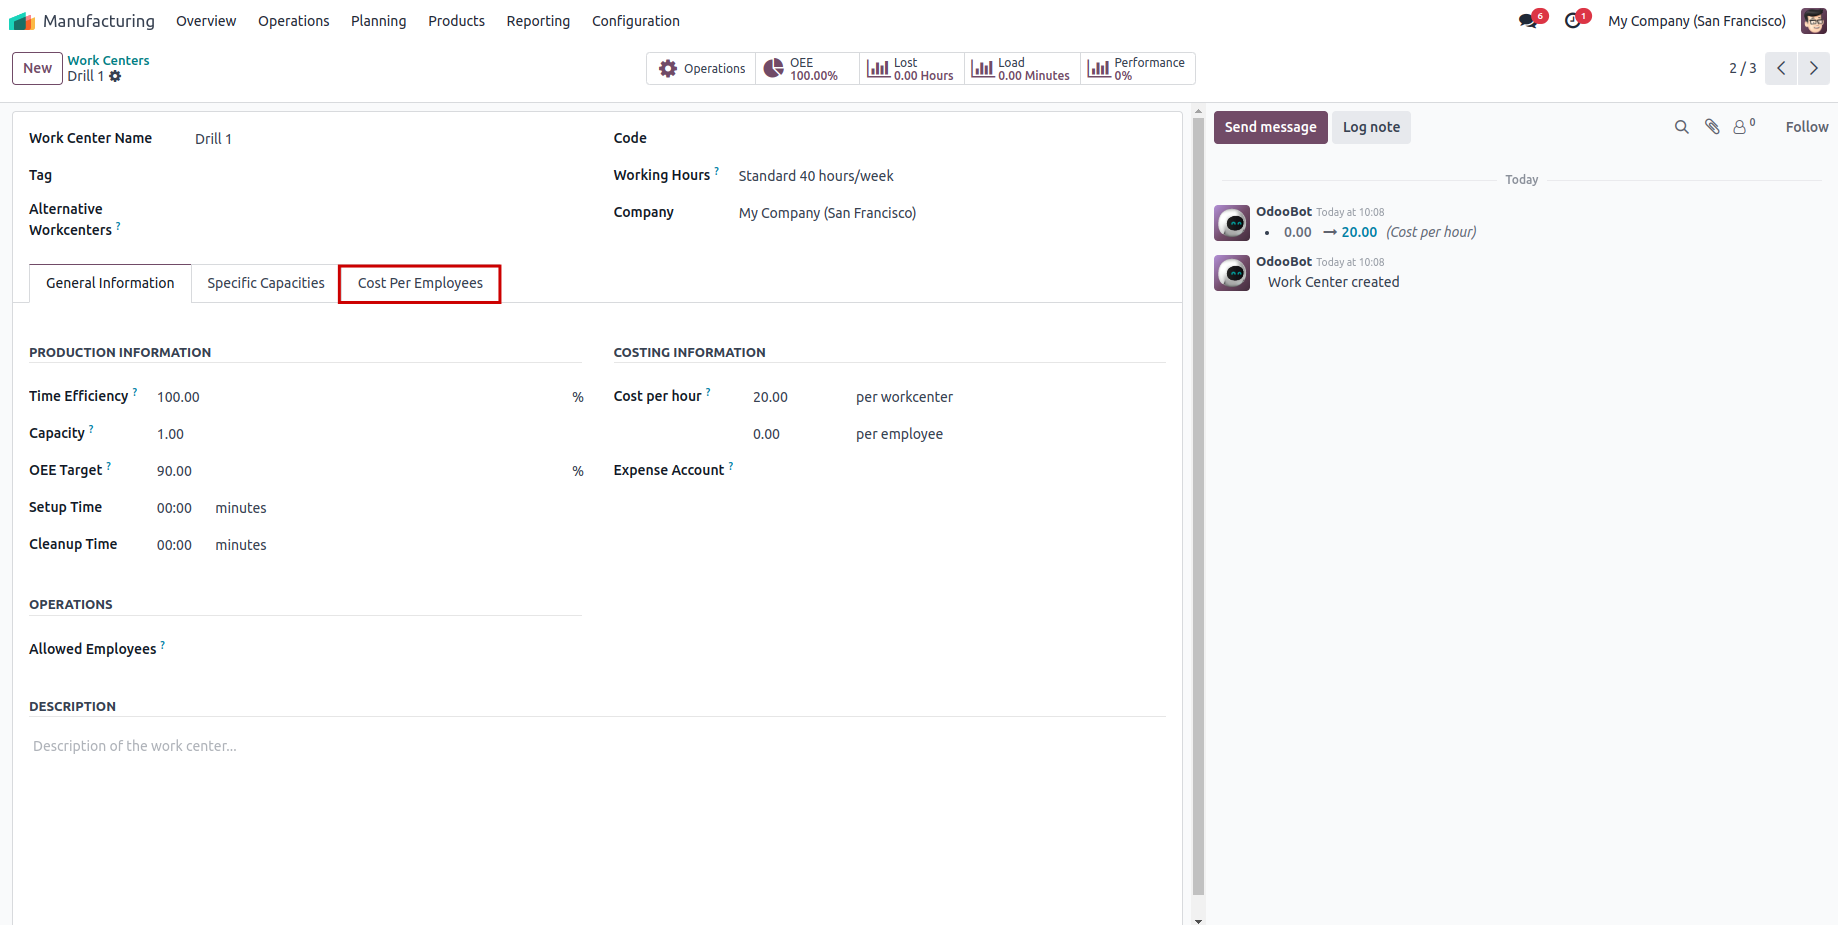Click the paperclip attachments icon

click(x=1712, y=127)
